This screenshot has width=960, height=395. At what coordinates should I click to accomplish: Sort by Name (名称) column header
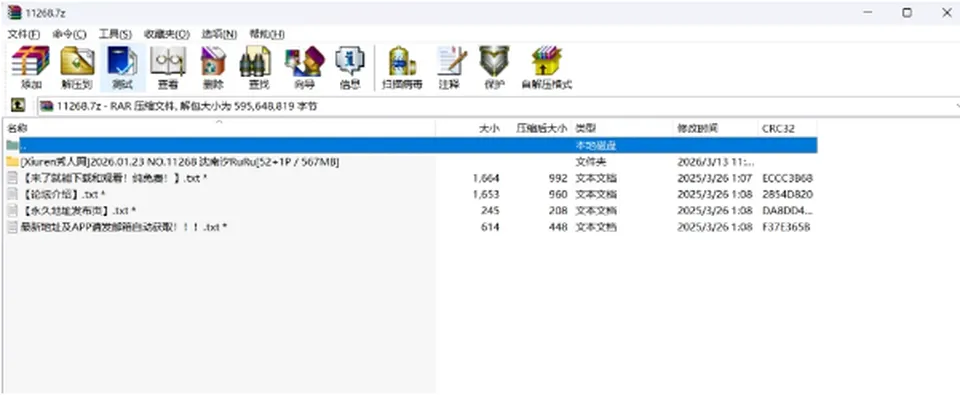coord(220,128)
